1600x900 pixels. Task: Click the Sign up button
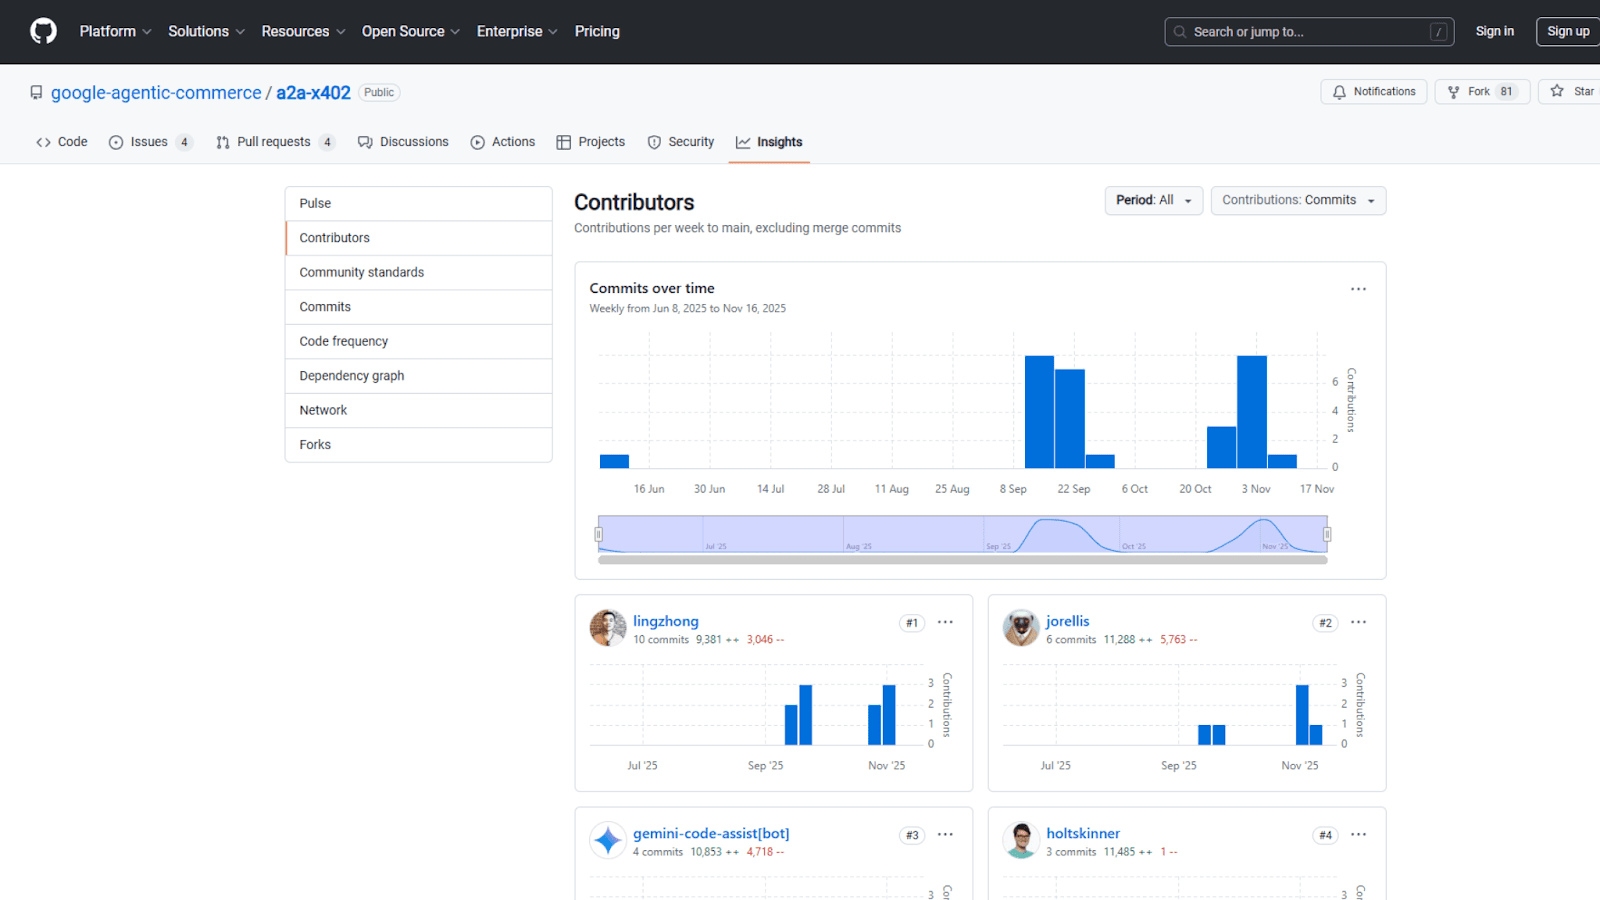pos(1567,31)
